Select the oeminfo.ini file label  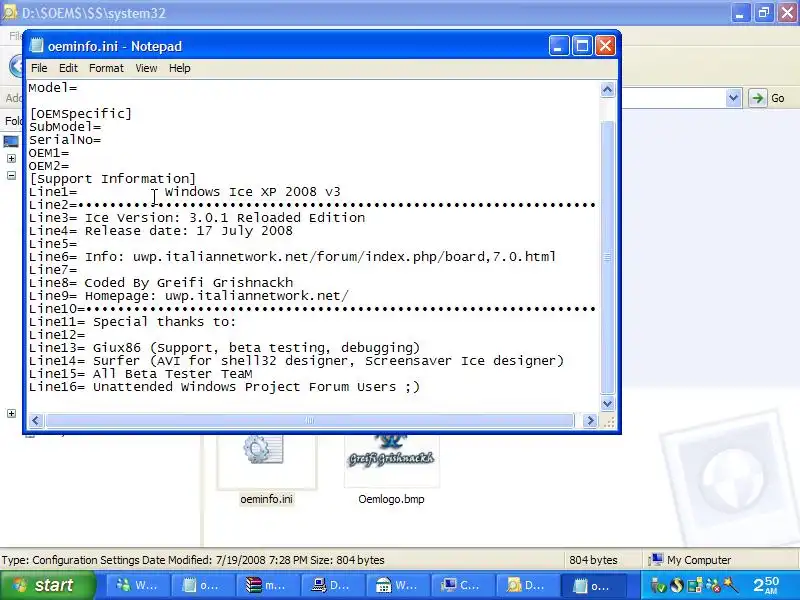266,499
